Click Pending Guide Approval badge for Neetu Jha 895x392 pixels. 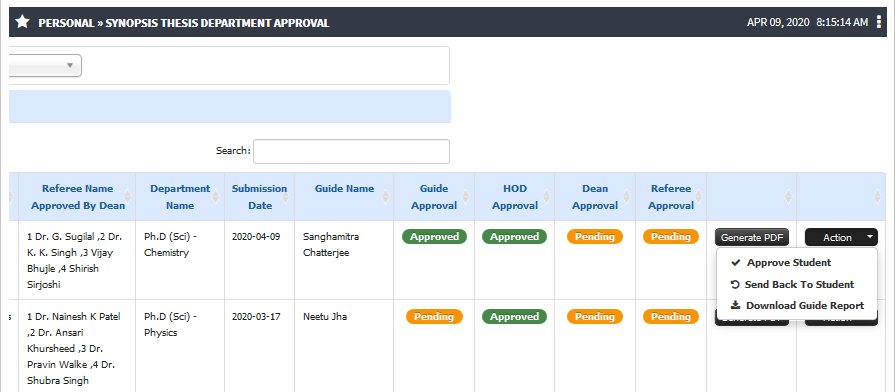point(434,317)
